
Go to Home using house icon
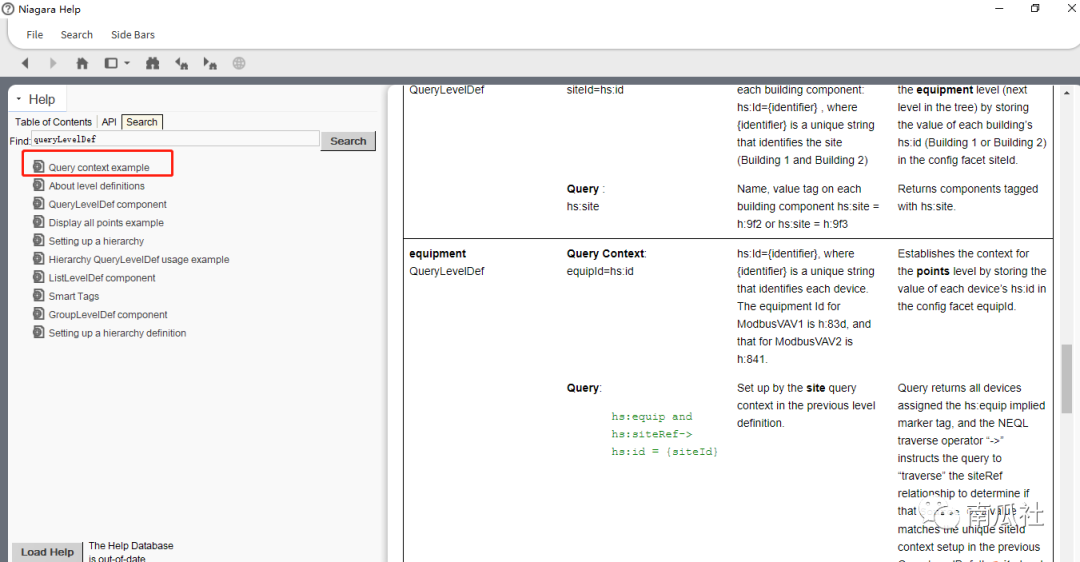pyautogui.click(x=82, y=63)
